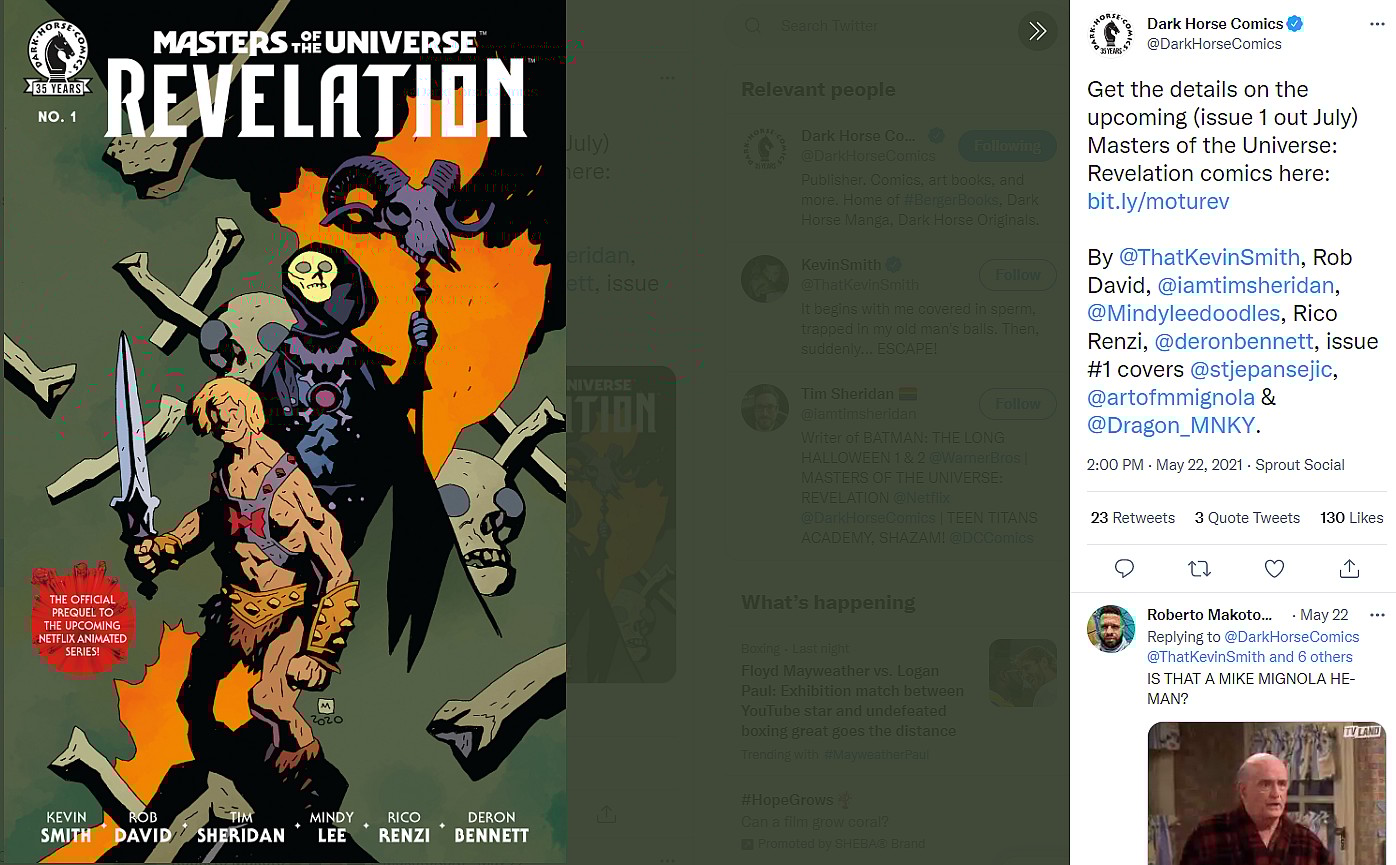Image resolution: width=1396 pixels, height=865 pixels.
Task: Open the @Mindyleedoodles mention
Action: point(1183,313)
